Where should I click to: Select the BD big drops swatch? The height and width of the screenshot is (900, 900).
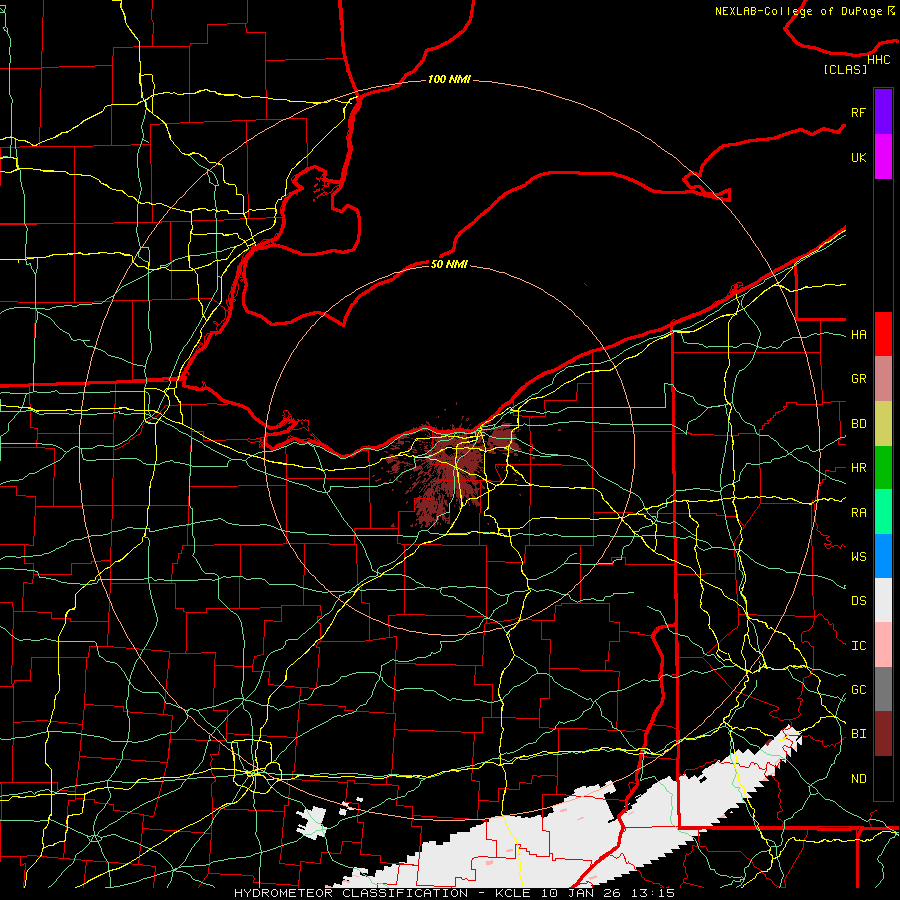(x=883, y=424)
